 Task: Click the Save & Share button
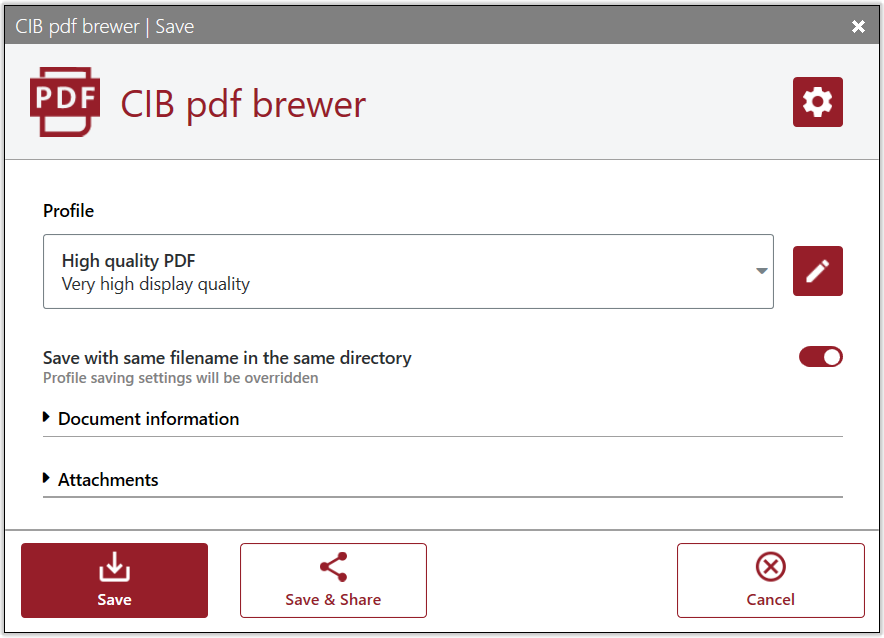[x=333, y=581]
